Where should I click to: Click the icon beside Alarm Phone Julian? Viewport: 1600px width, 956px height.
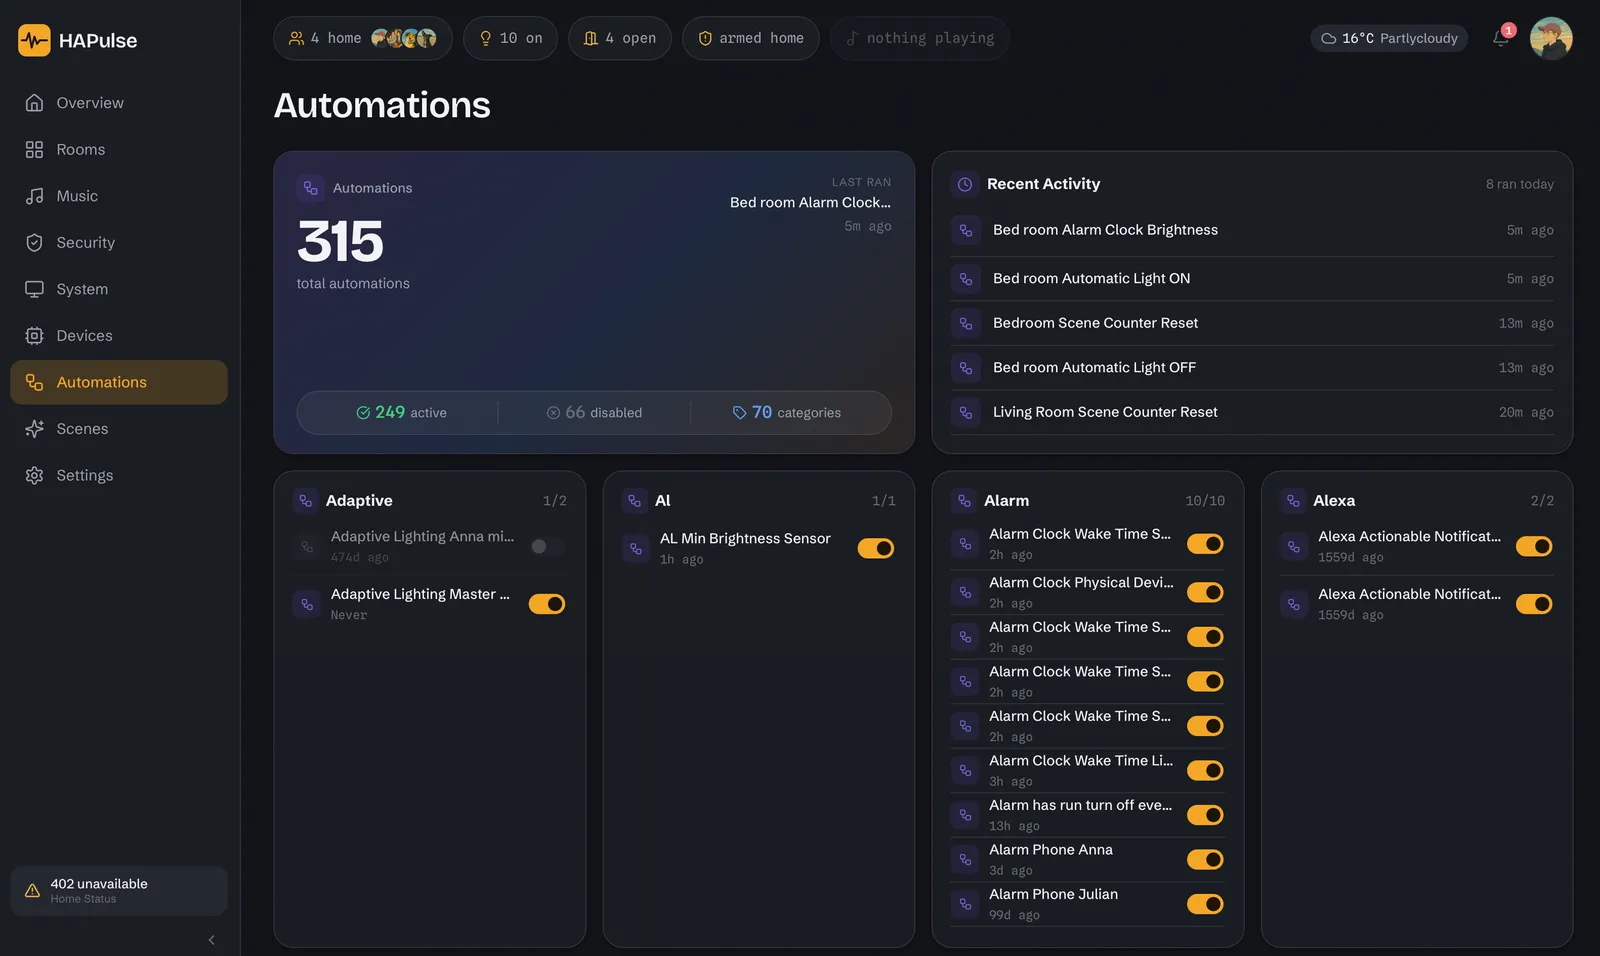pos(965,904)
